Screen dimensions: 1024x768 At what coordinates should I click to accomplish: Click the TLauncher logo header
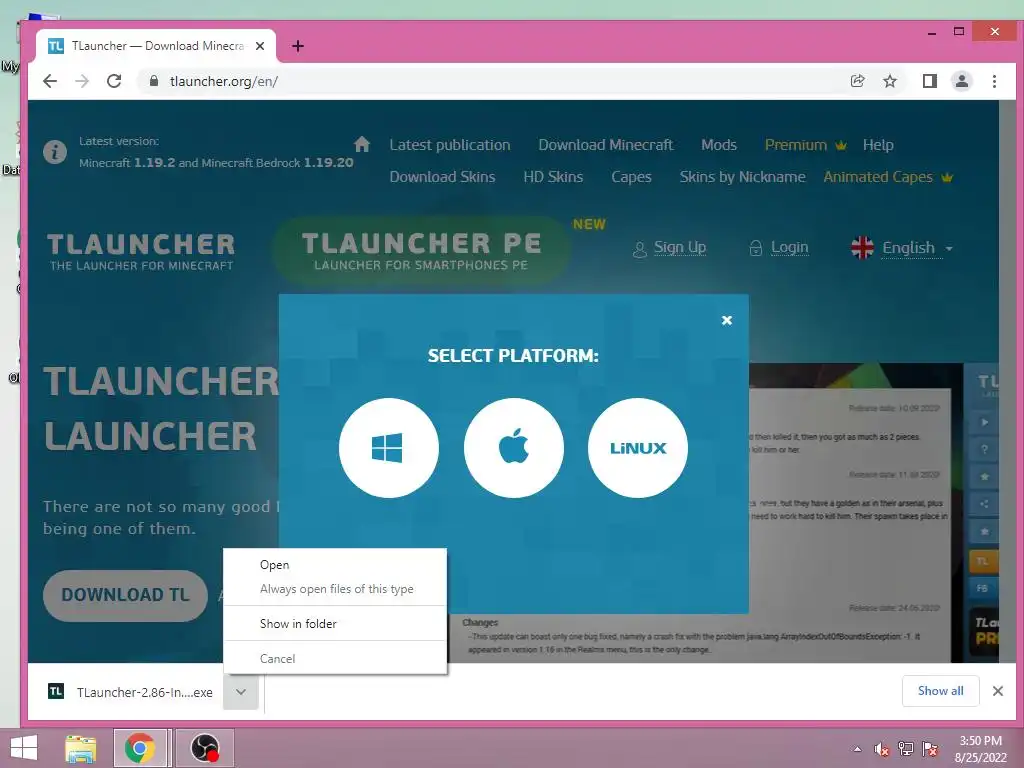point(141,251)
